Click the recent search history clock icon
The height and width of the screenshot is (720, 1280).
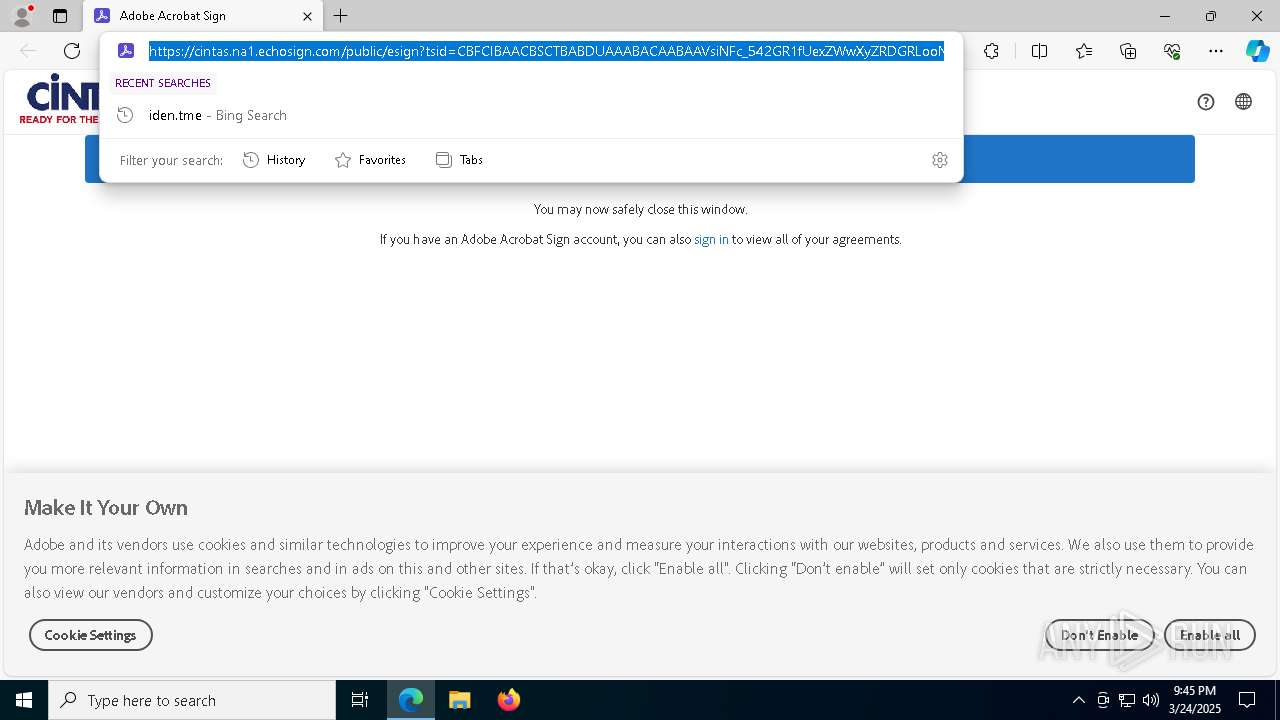pyautogui.click(x=125, y=115)
